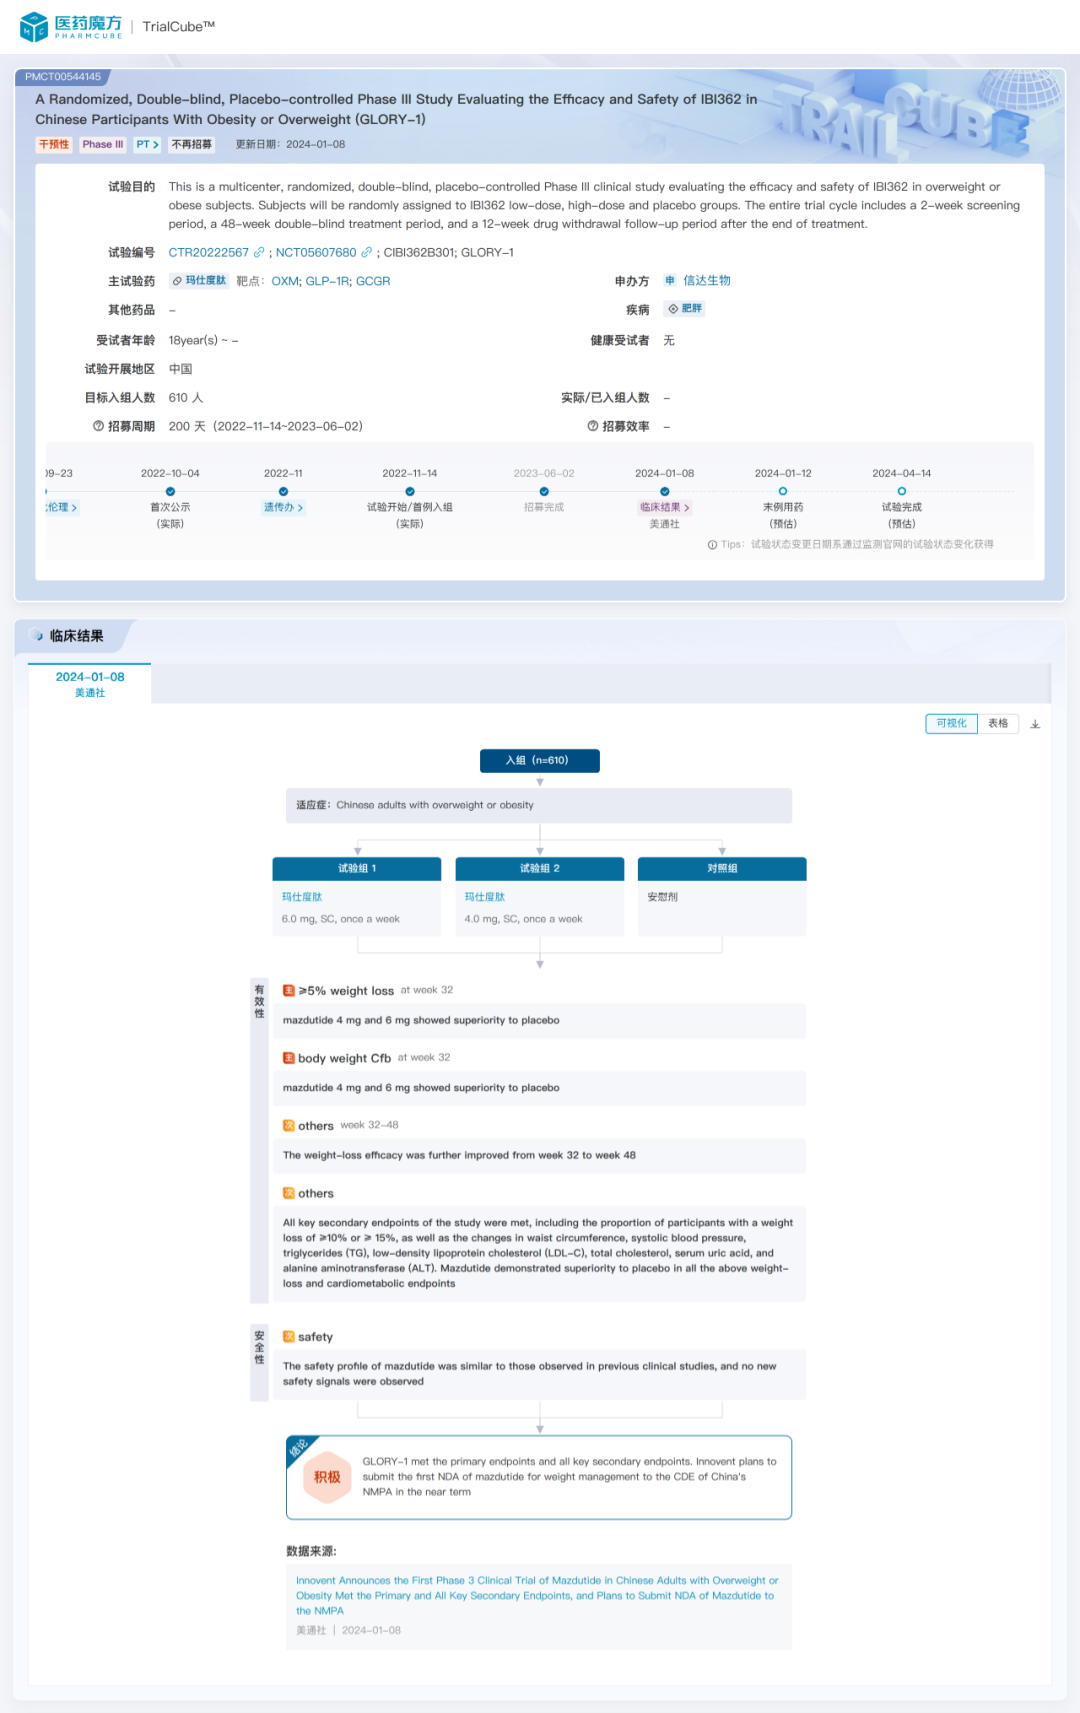1080x1713 pixels.
Task: Switch to 可视化 view mode
Action: click(950, 724)
